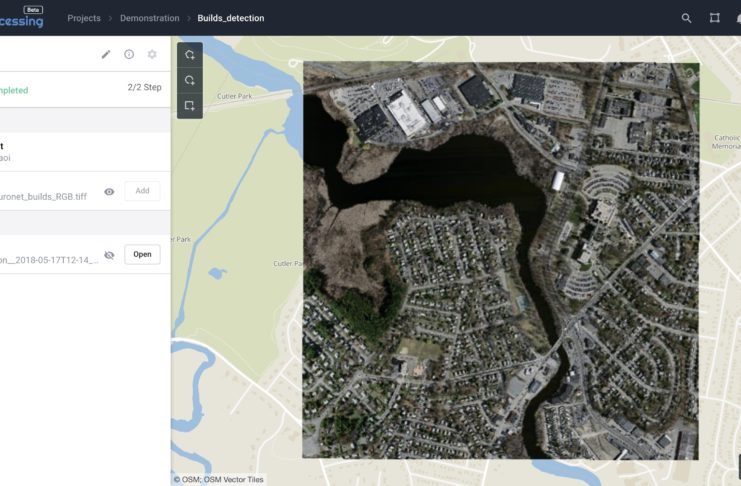Click the 2/2 Step indicator

pos(144,88)
